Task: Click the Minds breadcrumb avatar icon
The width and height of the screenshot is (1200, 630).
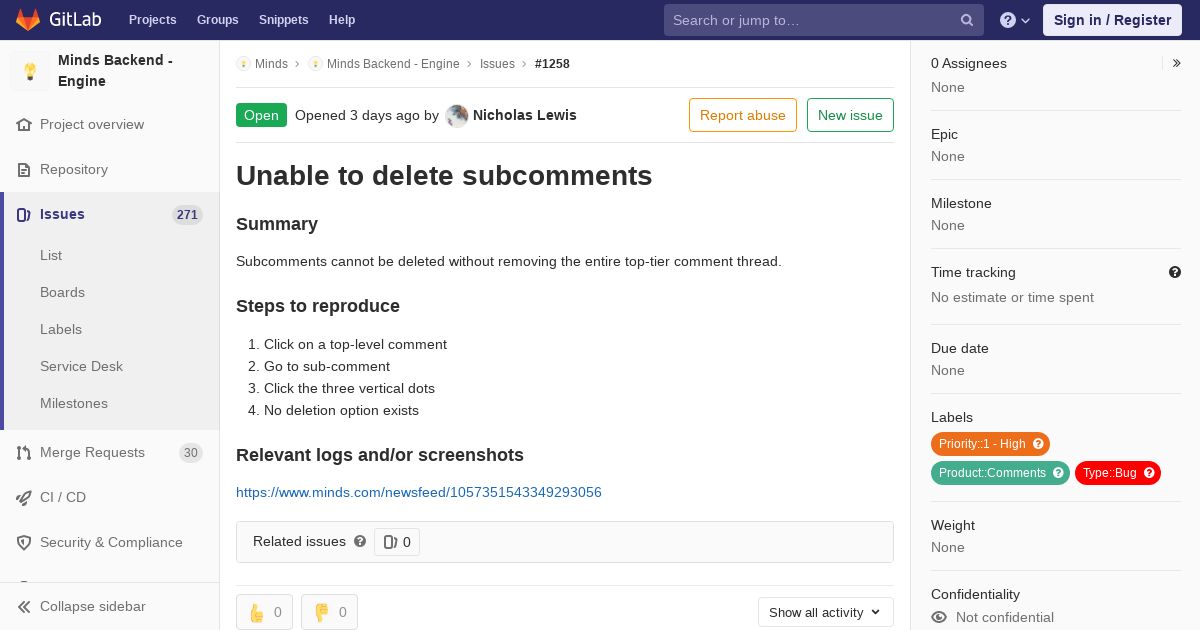Action: tap(243, 64)
